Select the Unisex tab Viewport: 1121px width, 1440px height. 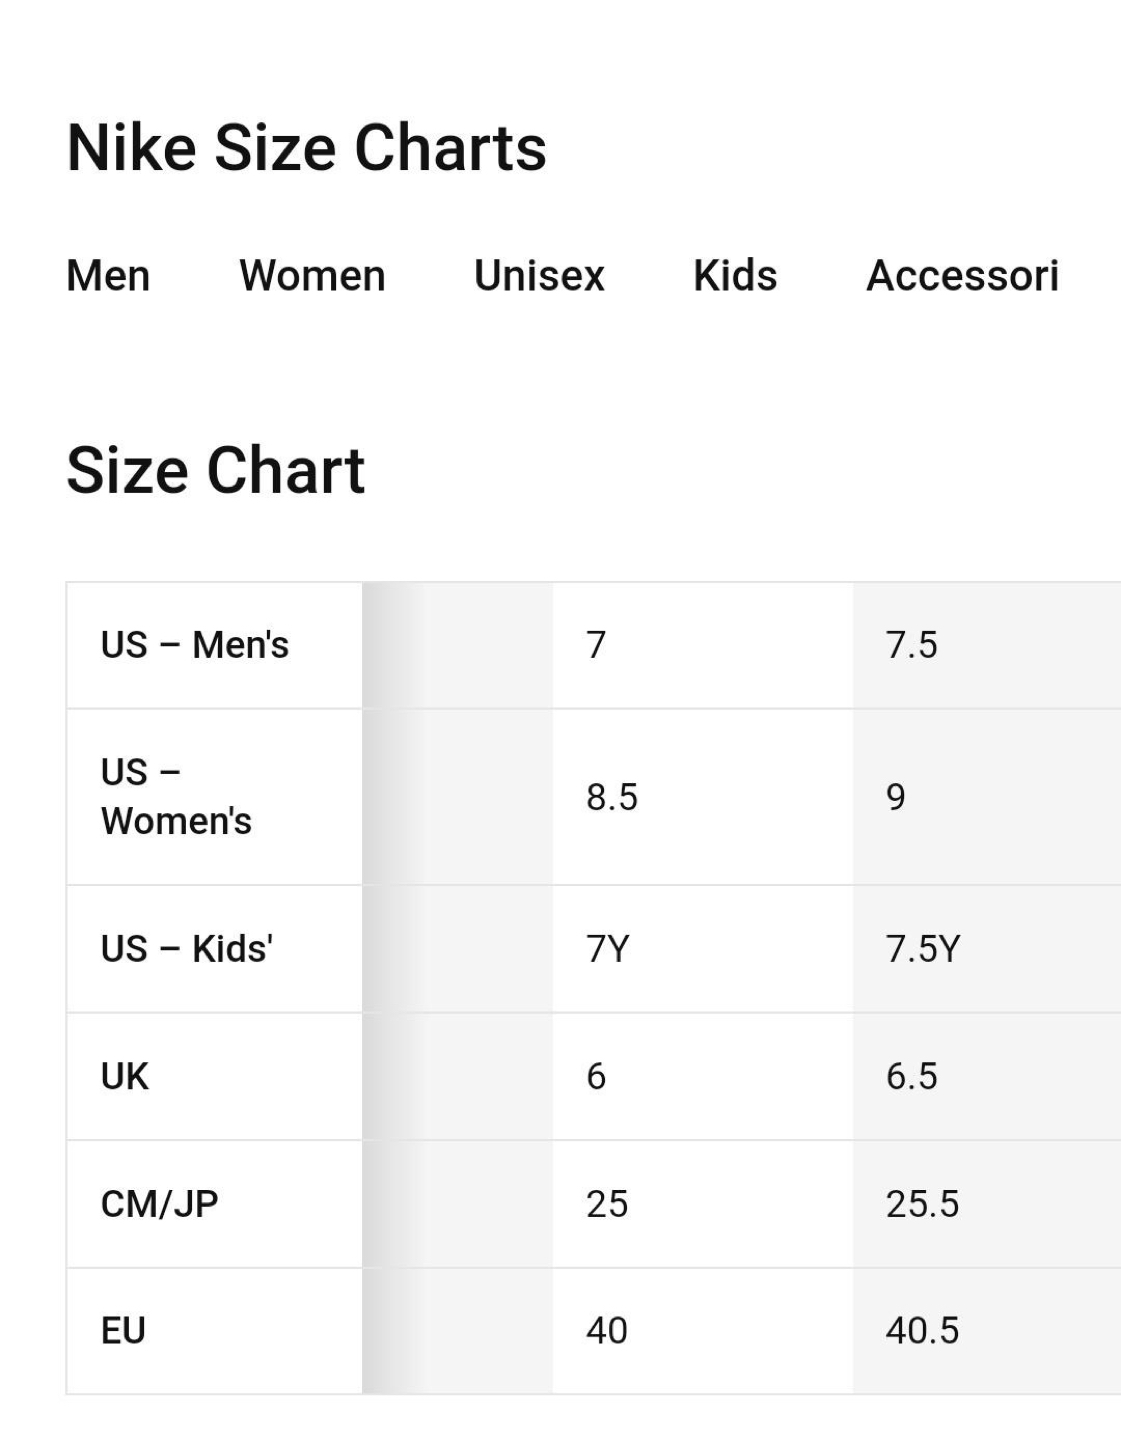(539, 276)
